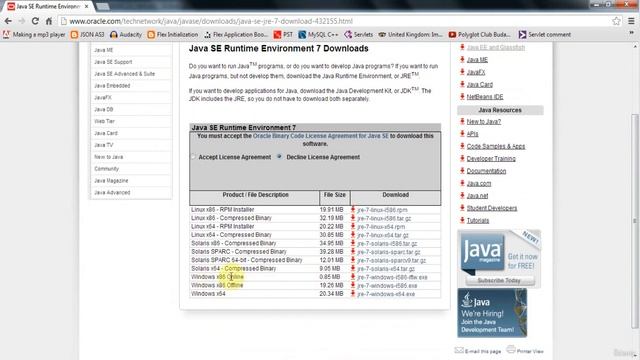Screen dimensions: 640x360
Task: Download jre-7-linux-i586.rpm
Action: [x=382, y=210]
